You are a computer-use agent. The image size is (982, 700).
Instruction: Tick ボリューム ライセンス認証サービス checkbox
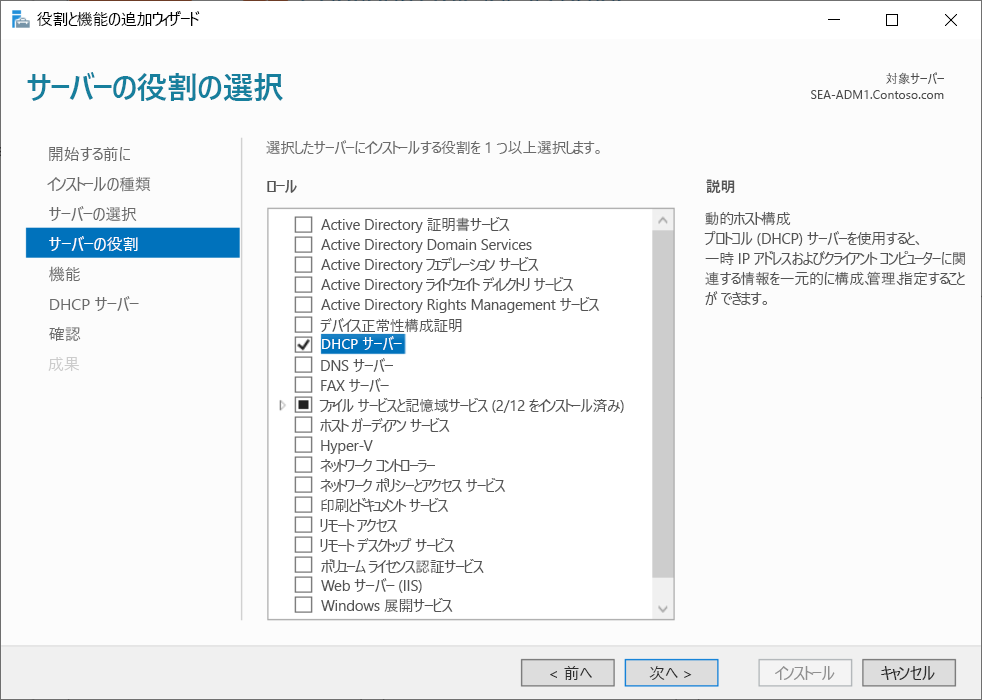coord(303,565)
